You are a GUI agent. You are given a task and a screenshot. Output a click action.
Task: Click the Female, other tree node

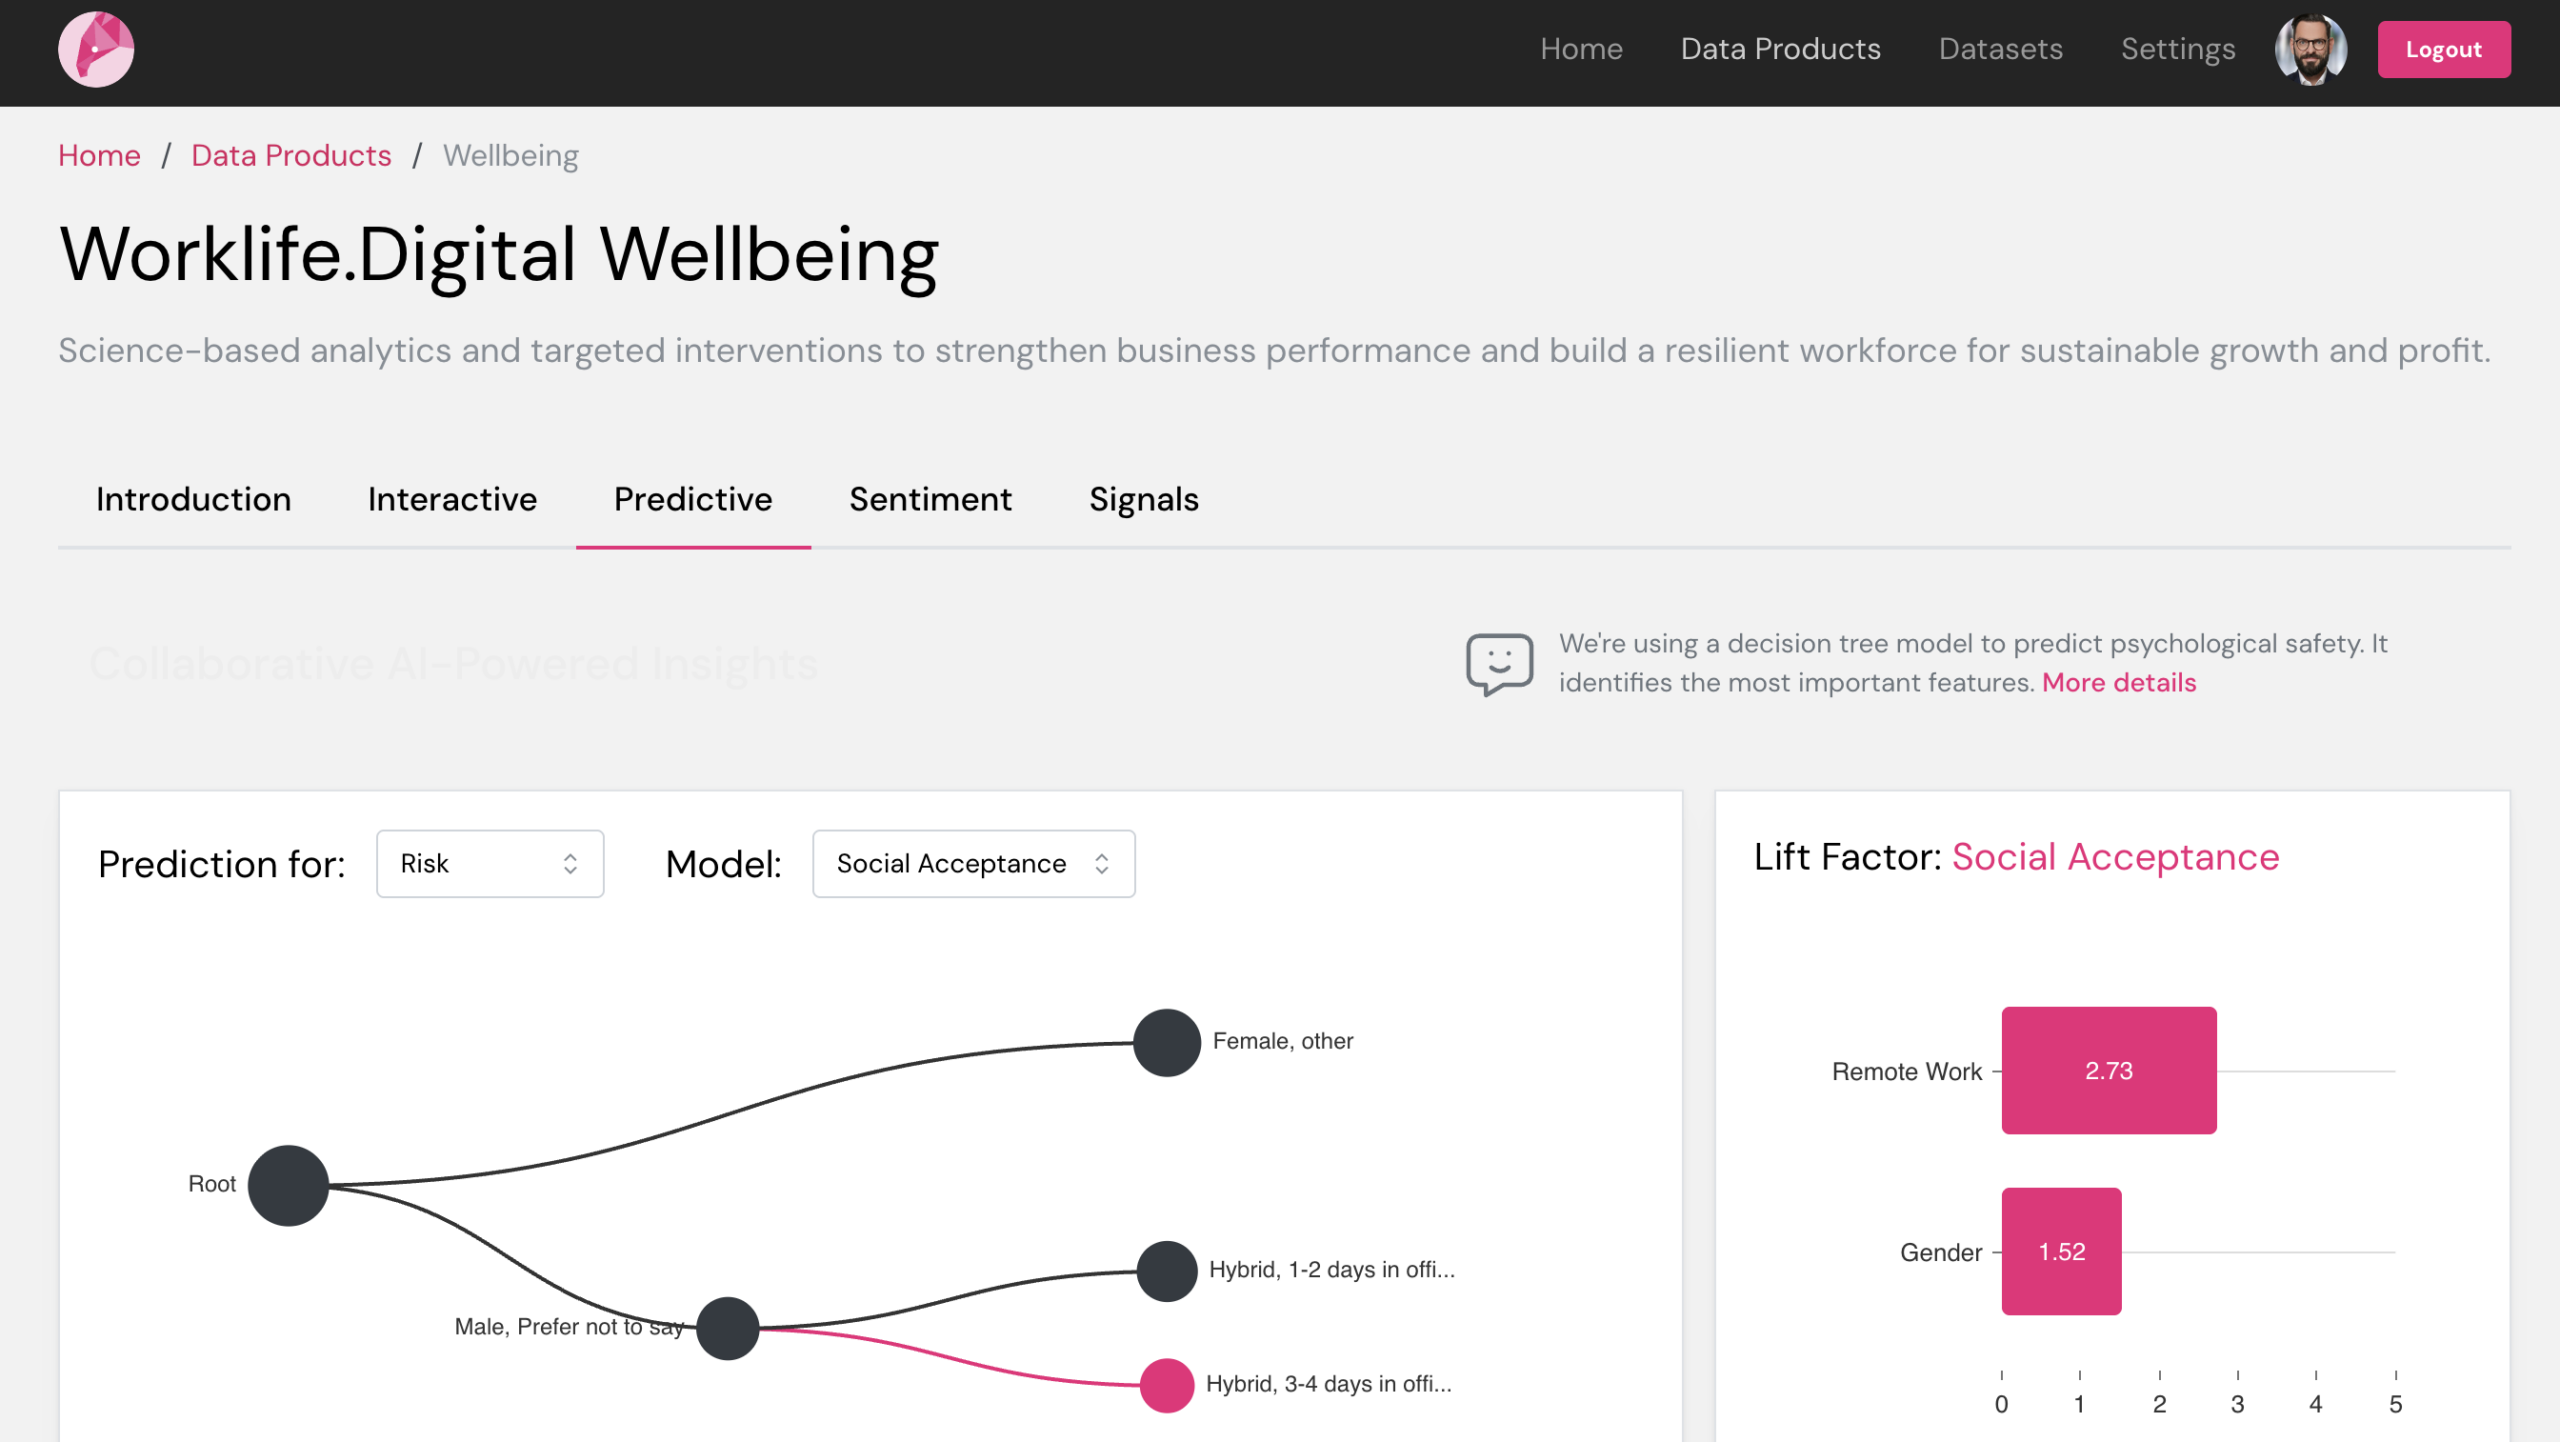coord(1166,1042)
